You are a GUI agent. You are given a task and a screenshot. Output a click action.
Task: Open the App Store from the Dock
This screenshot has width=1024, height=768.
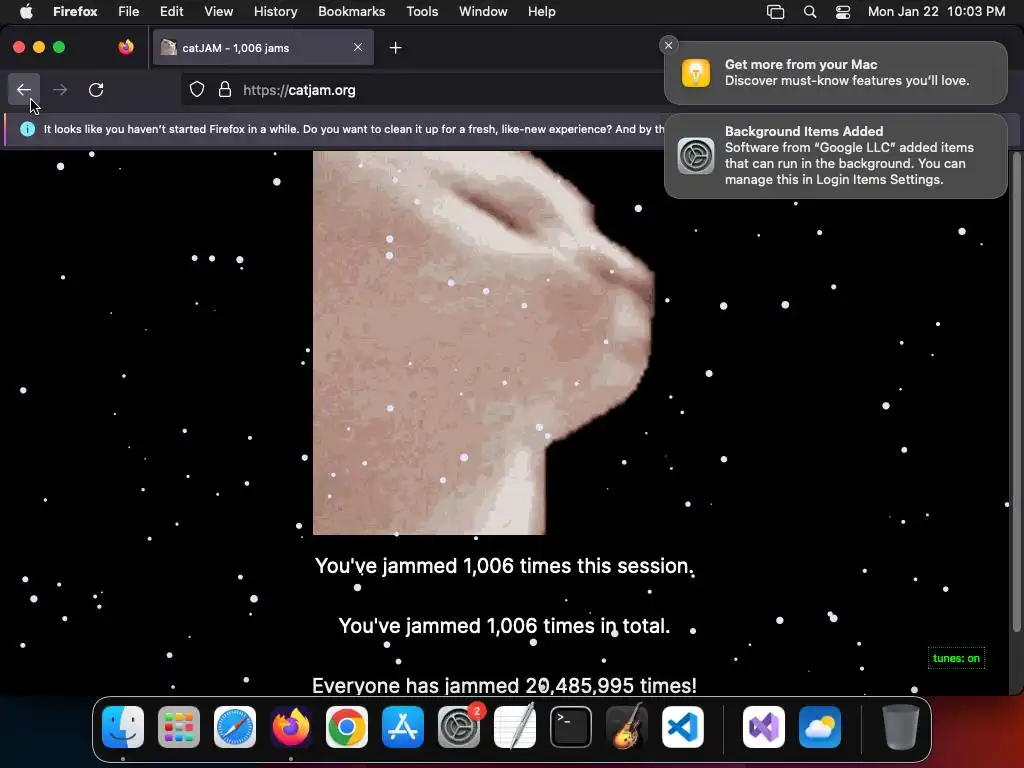pyautogui.click(x=403, y=727)
